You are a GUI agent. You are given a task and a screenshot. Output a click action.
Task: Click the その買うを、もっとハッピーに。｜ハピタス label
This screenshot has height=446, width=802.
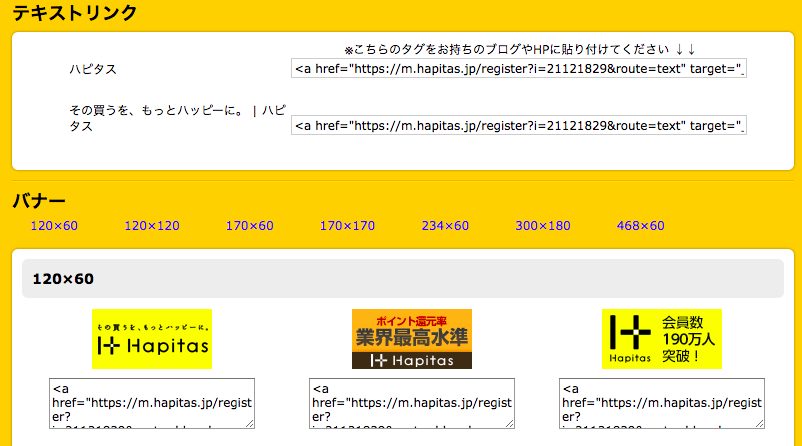click(x=177, y=118)
